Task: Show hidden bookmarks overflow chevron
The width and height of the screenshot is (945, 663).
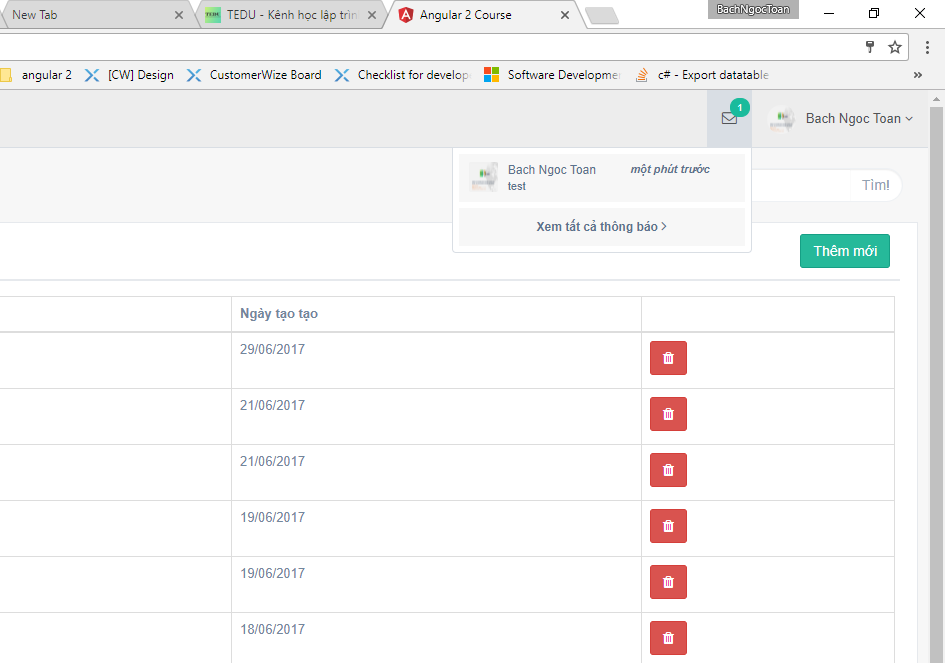Action: pyautogui.click(x=918, y=75)
